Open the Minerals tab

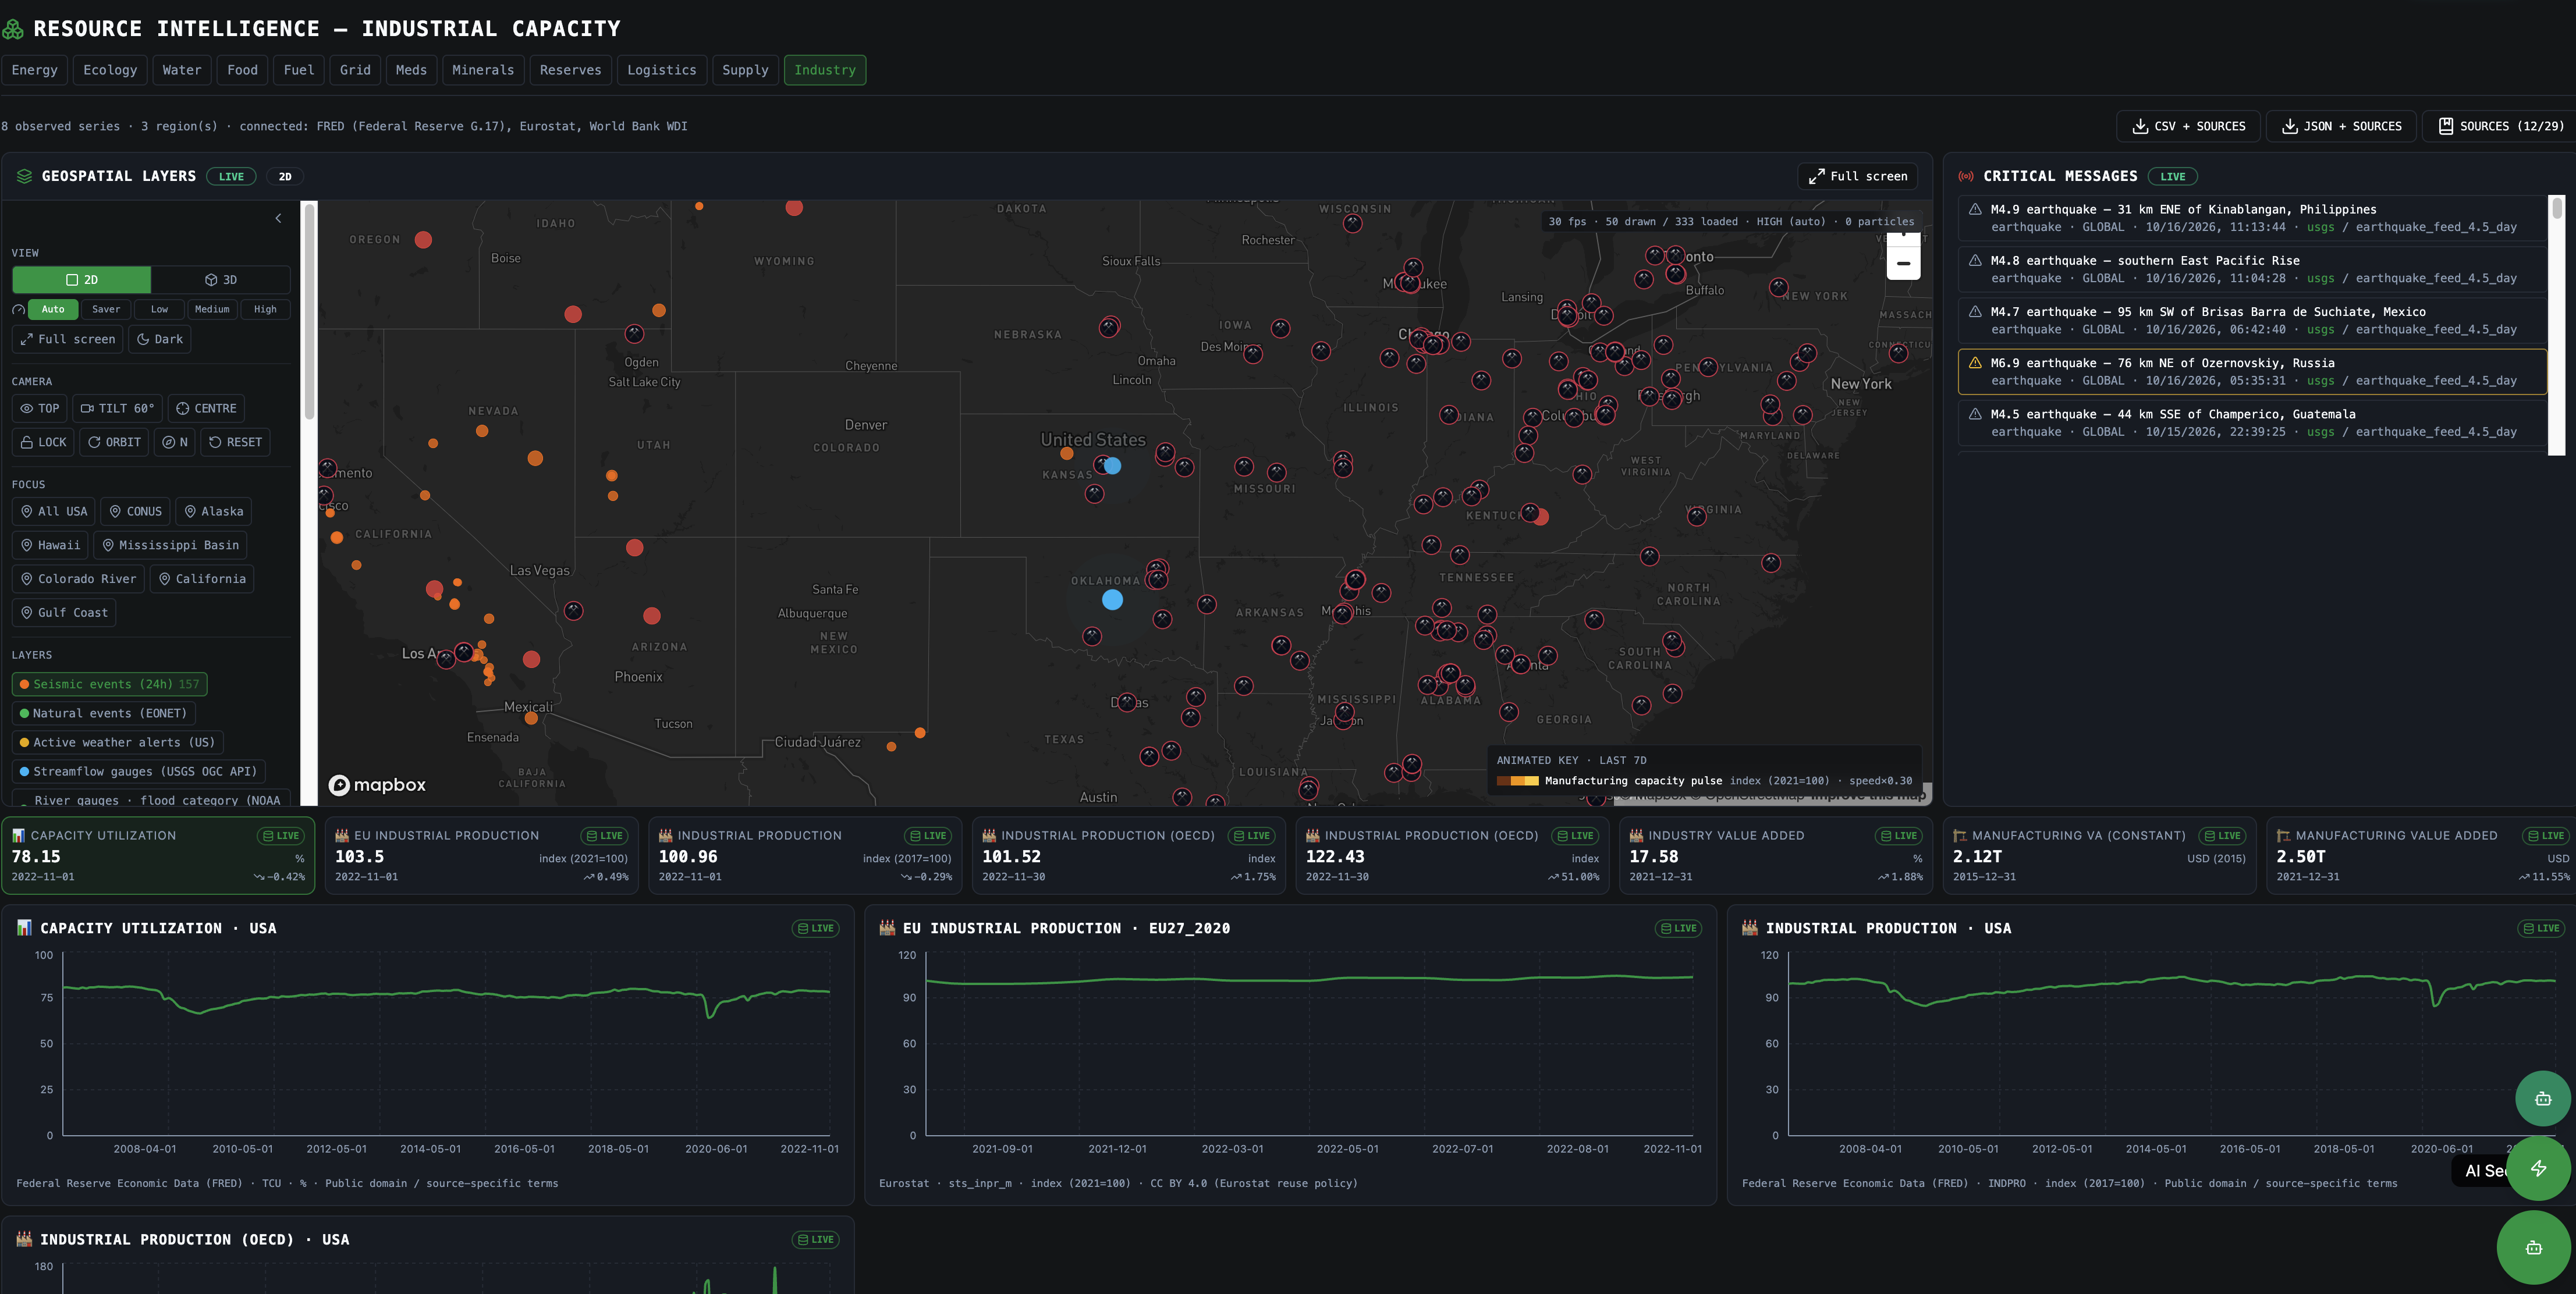click(x=483, y=70)
